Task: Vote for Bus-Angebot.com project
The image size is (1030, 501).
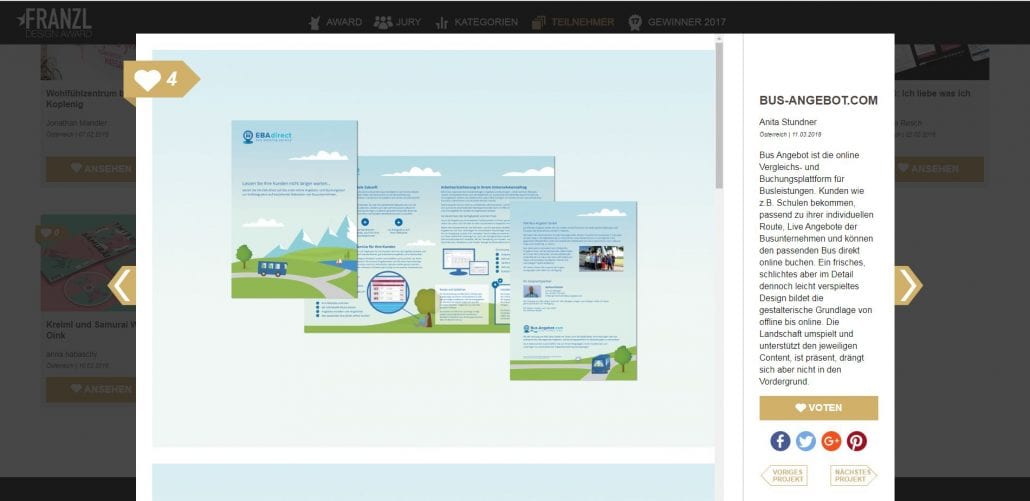Action: [818, 408]
